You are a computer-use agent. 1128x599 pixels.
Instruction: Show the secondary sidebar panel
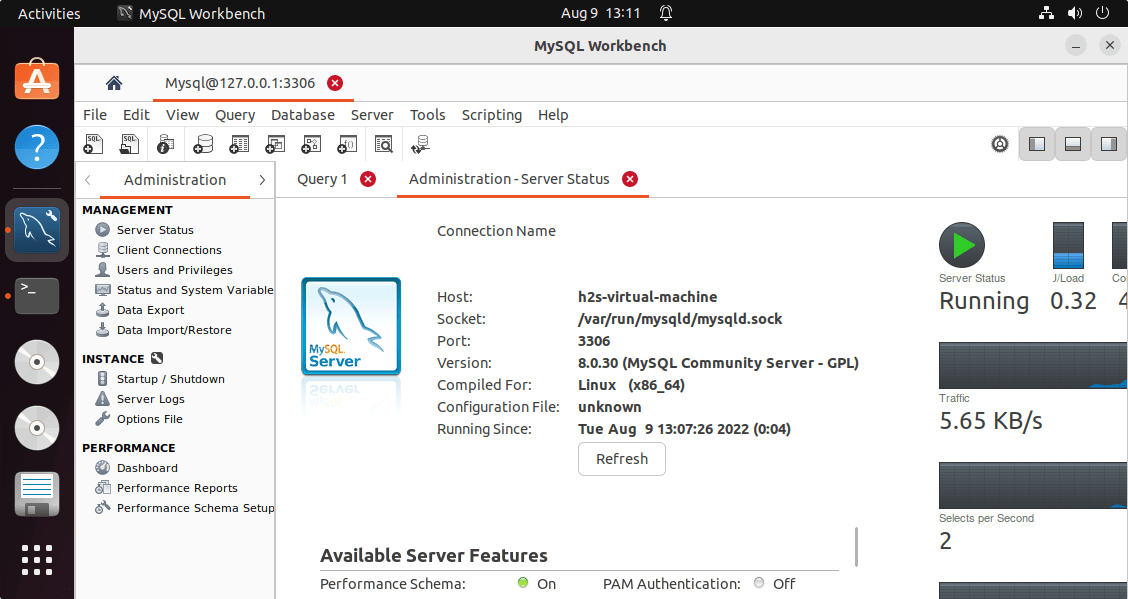(1108, 143)
